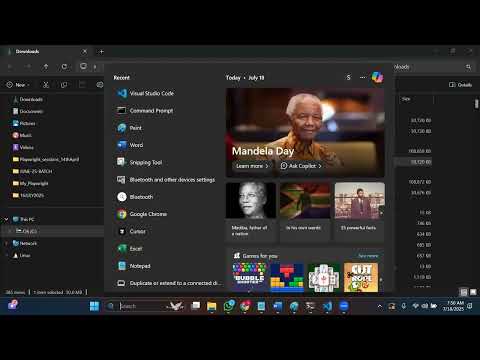Add a new File Explorer tab
Viewport: 480px width, 360px height.
[x=101, y=52]
